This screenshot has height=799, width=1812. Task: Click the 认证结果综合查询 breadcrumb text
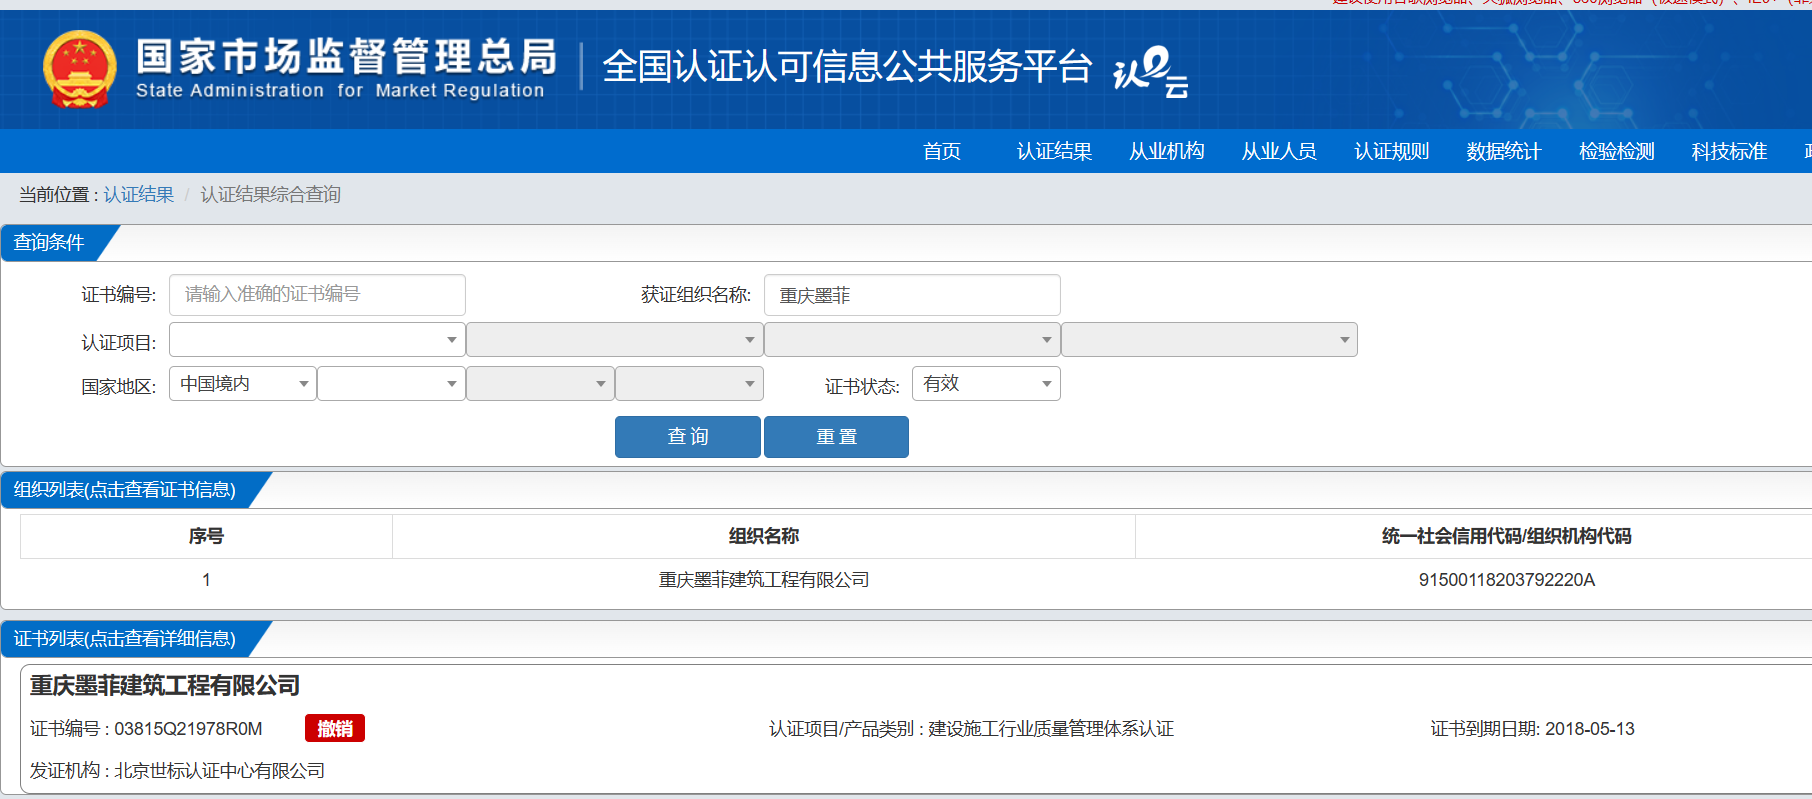coord(271,194)
